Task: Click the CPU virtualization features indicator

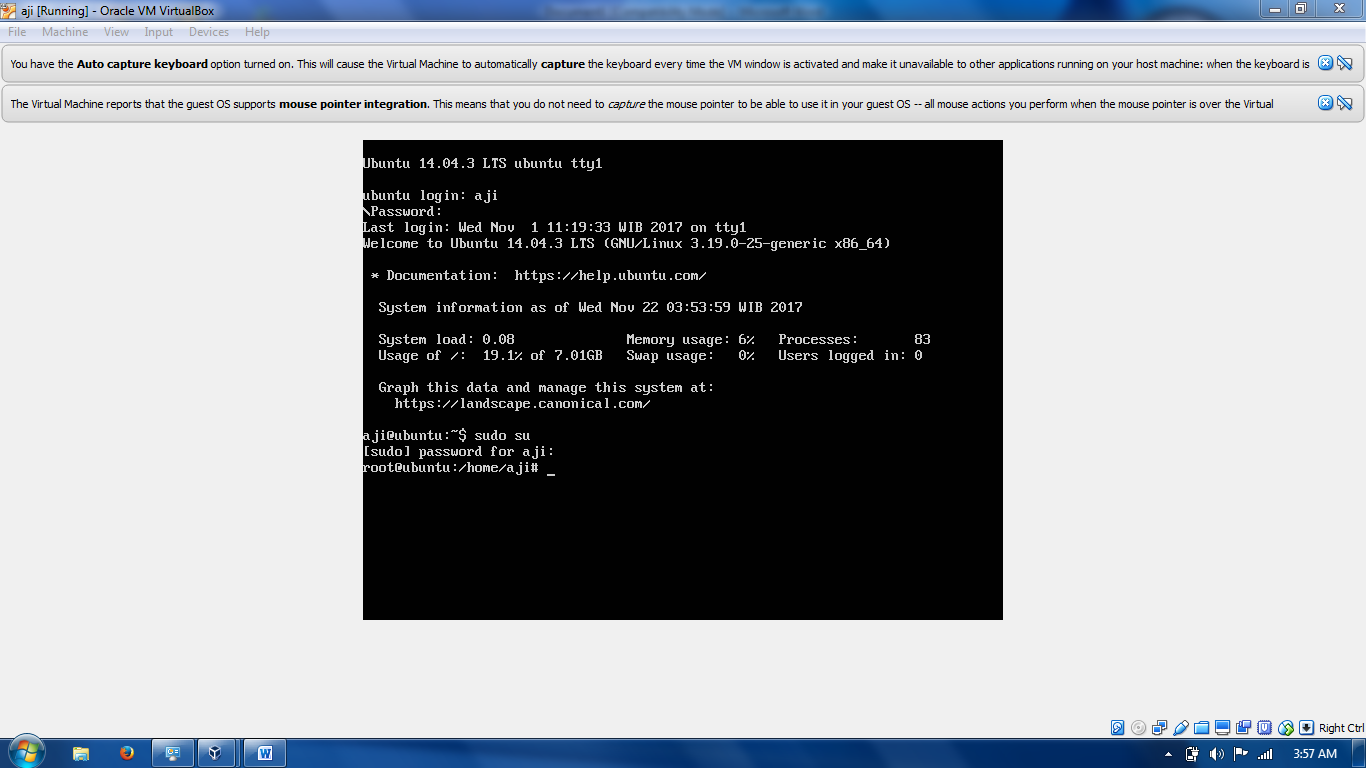Action: coord(1265,728)
